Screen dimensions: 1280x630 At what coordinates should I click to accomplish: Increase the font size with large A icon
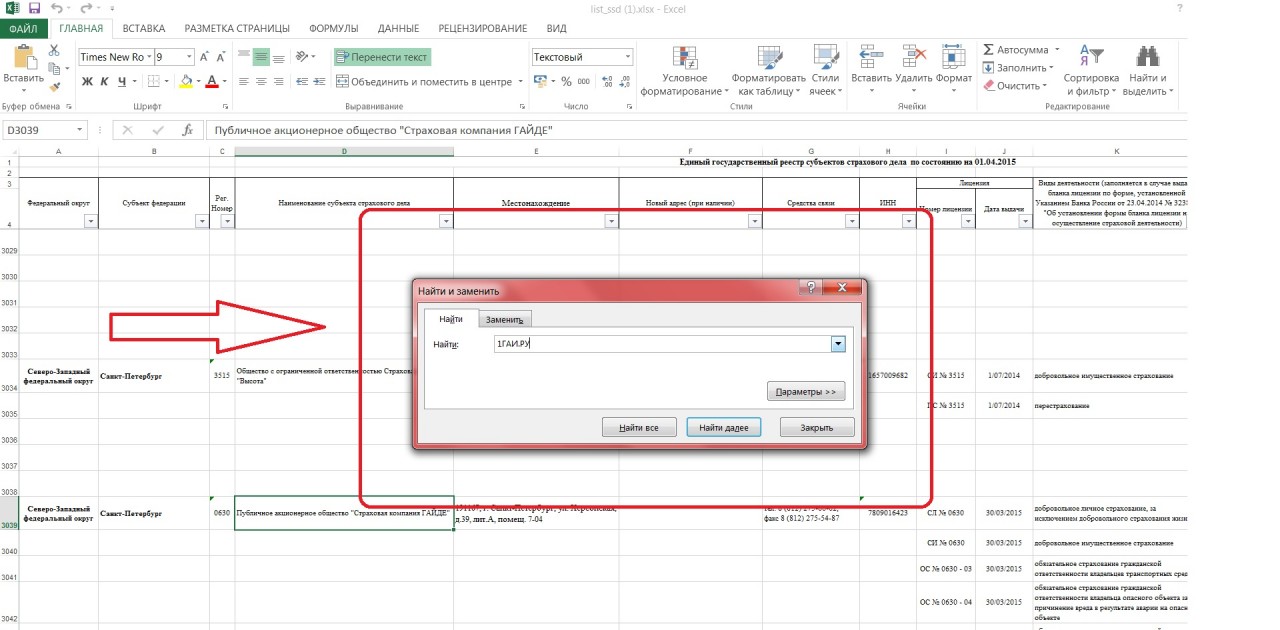pyautogui.click(x=204, y=57)
